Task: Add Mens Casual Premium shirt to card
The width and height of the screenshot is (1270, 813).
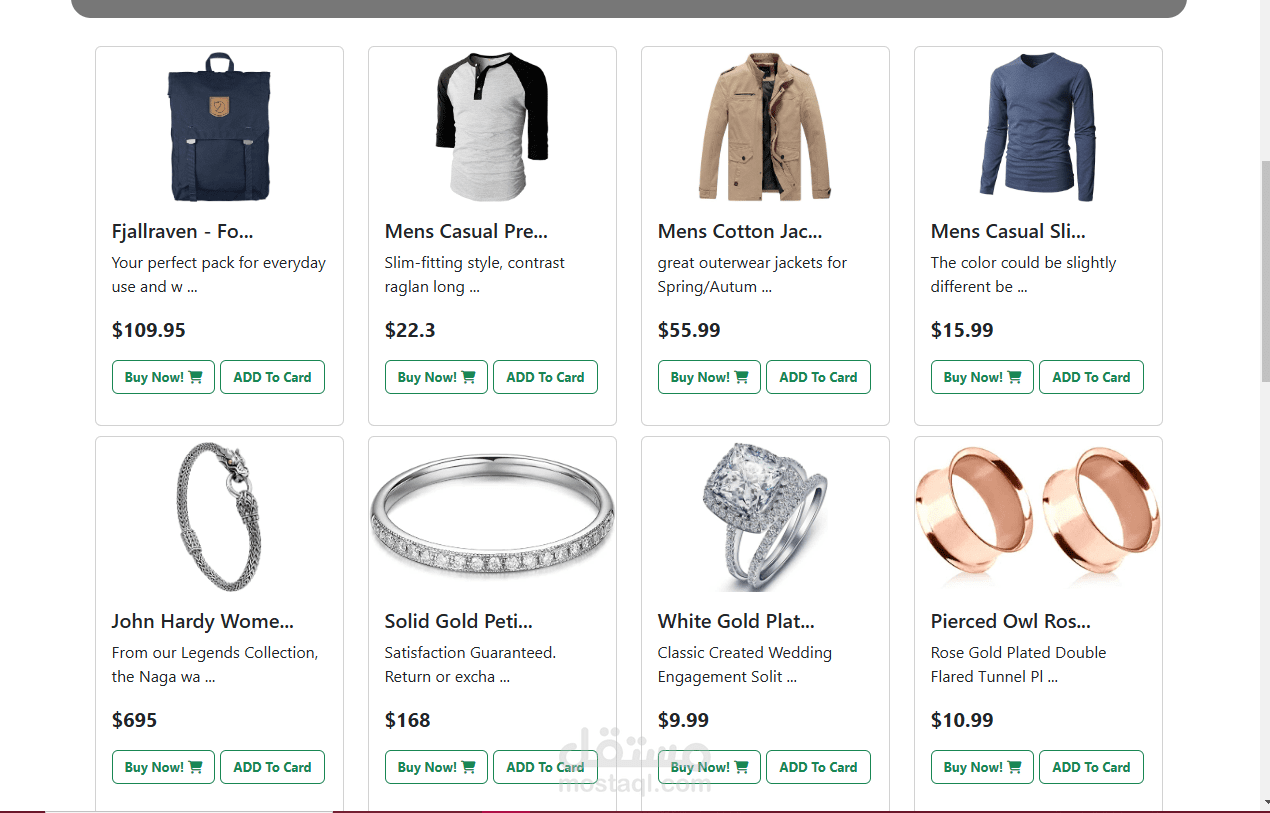Action: click(x=545, y=377)
